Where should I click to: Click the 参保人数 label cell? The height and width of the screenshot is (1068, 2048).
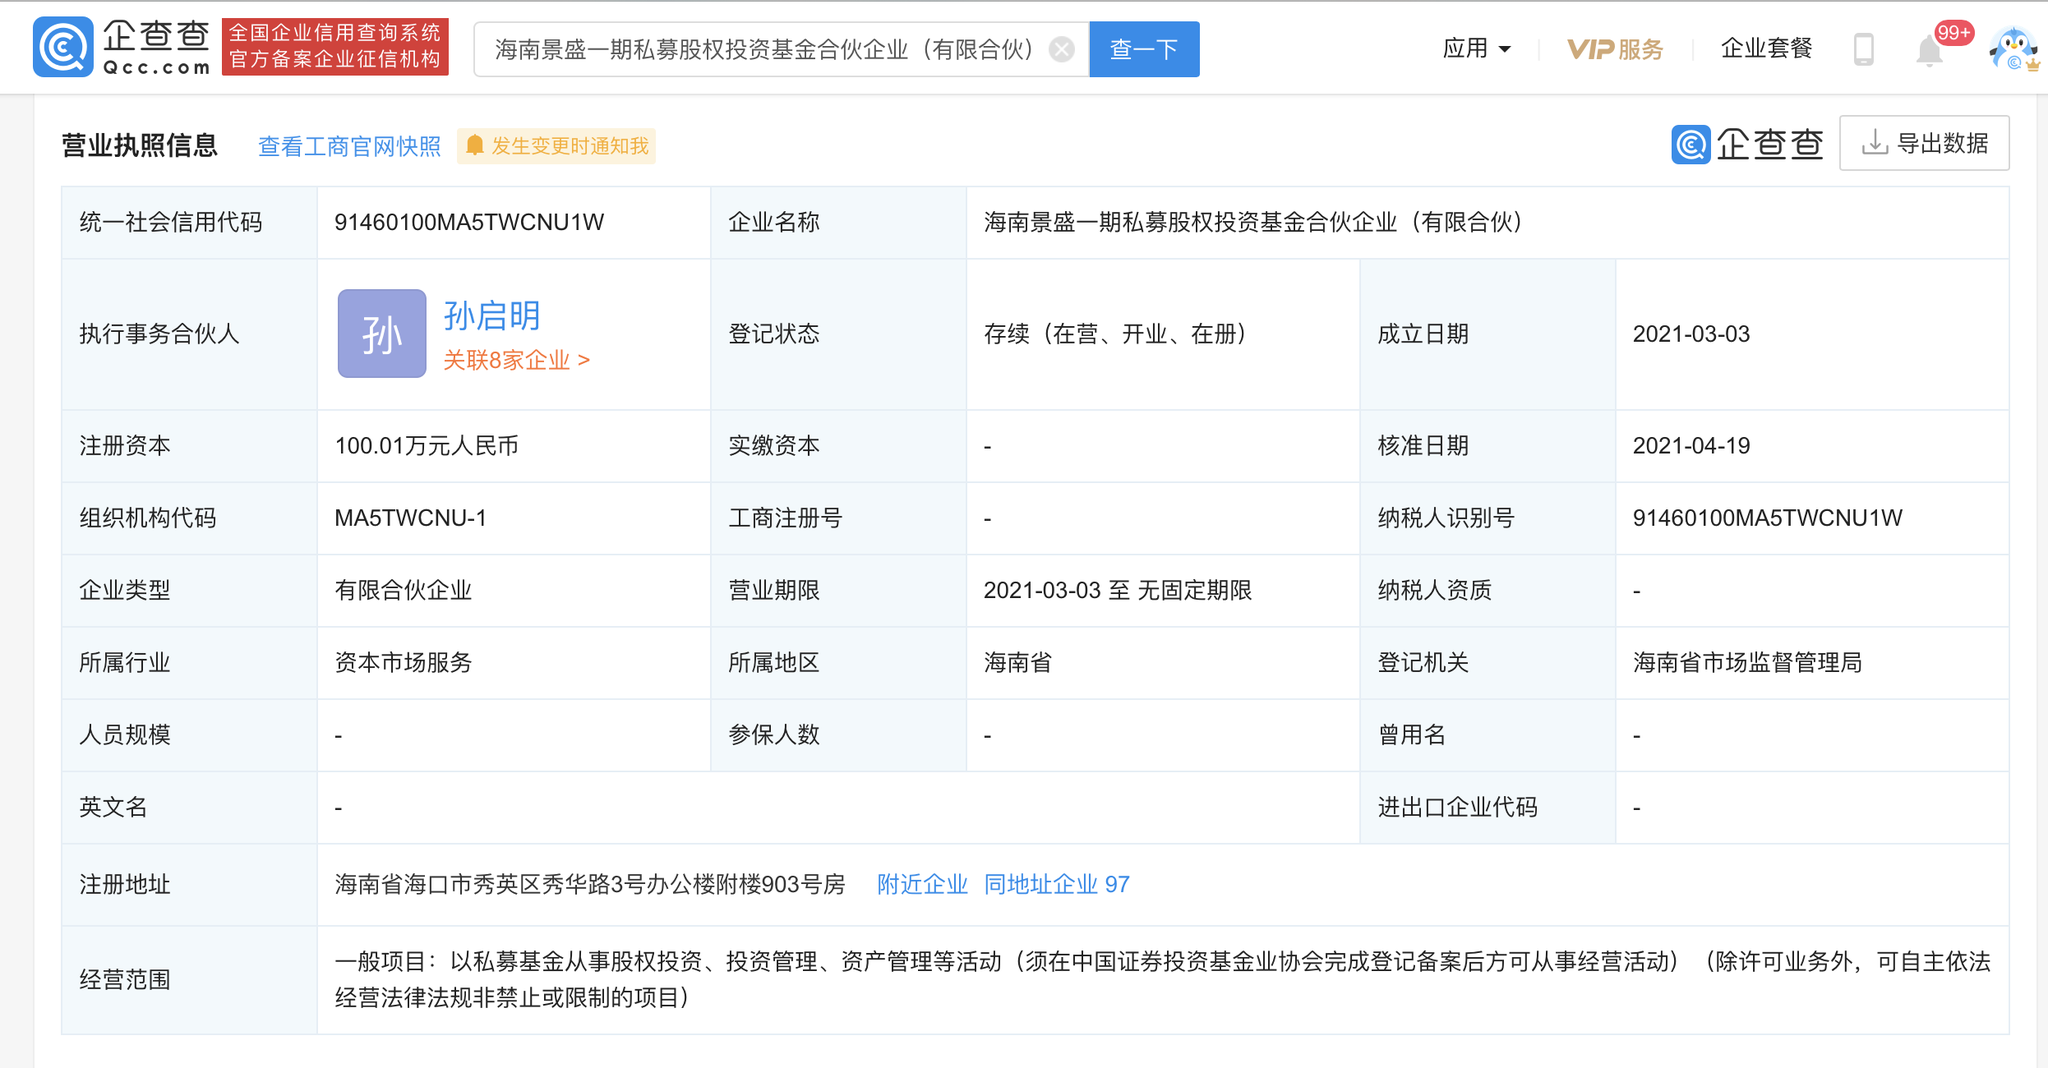click(838, 735)
